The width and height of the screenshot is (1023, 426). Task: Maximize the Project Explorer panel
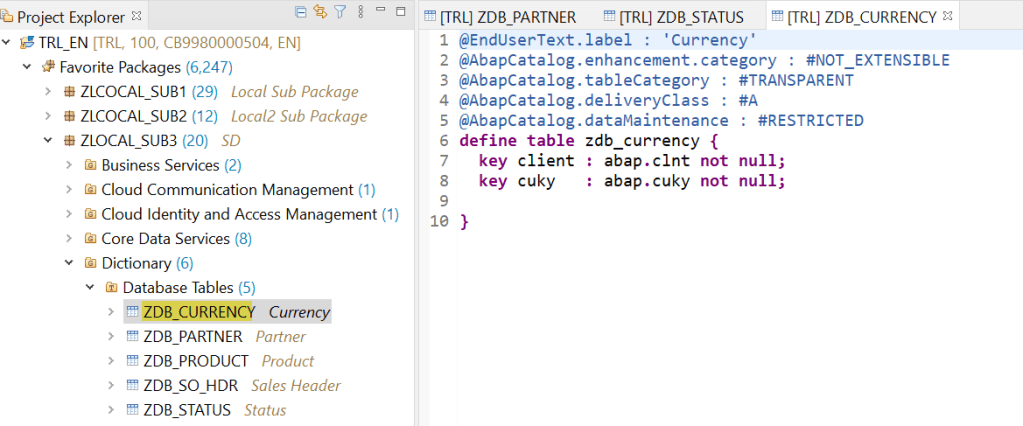[x=401, y=11]
